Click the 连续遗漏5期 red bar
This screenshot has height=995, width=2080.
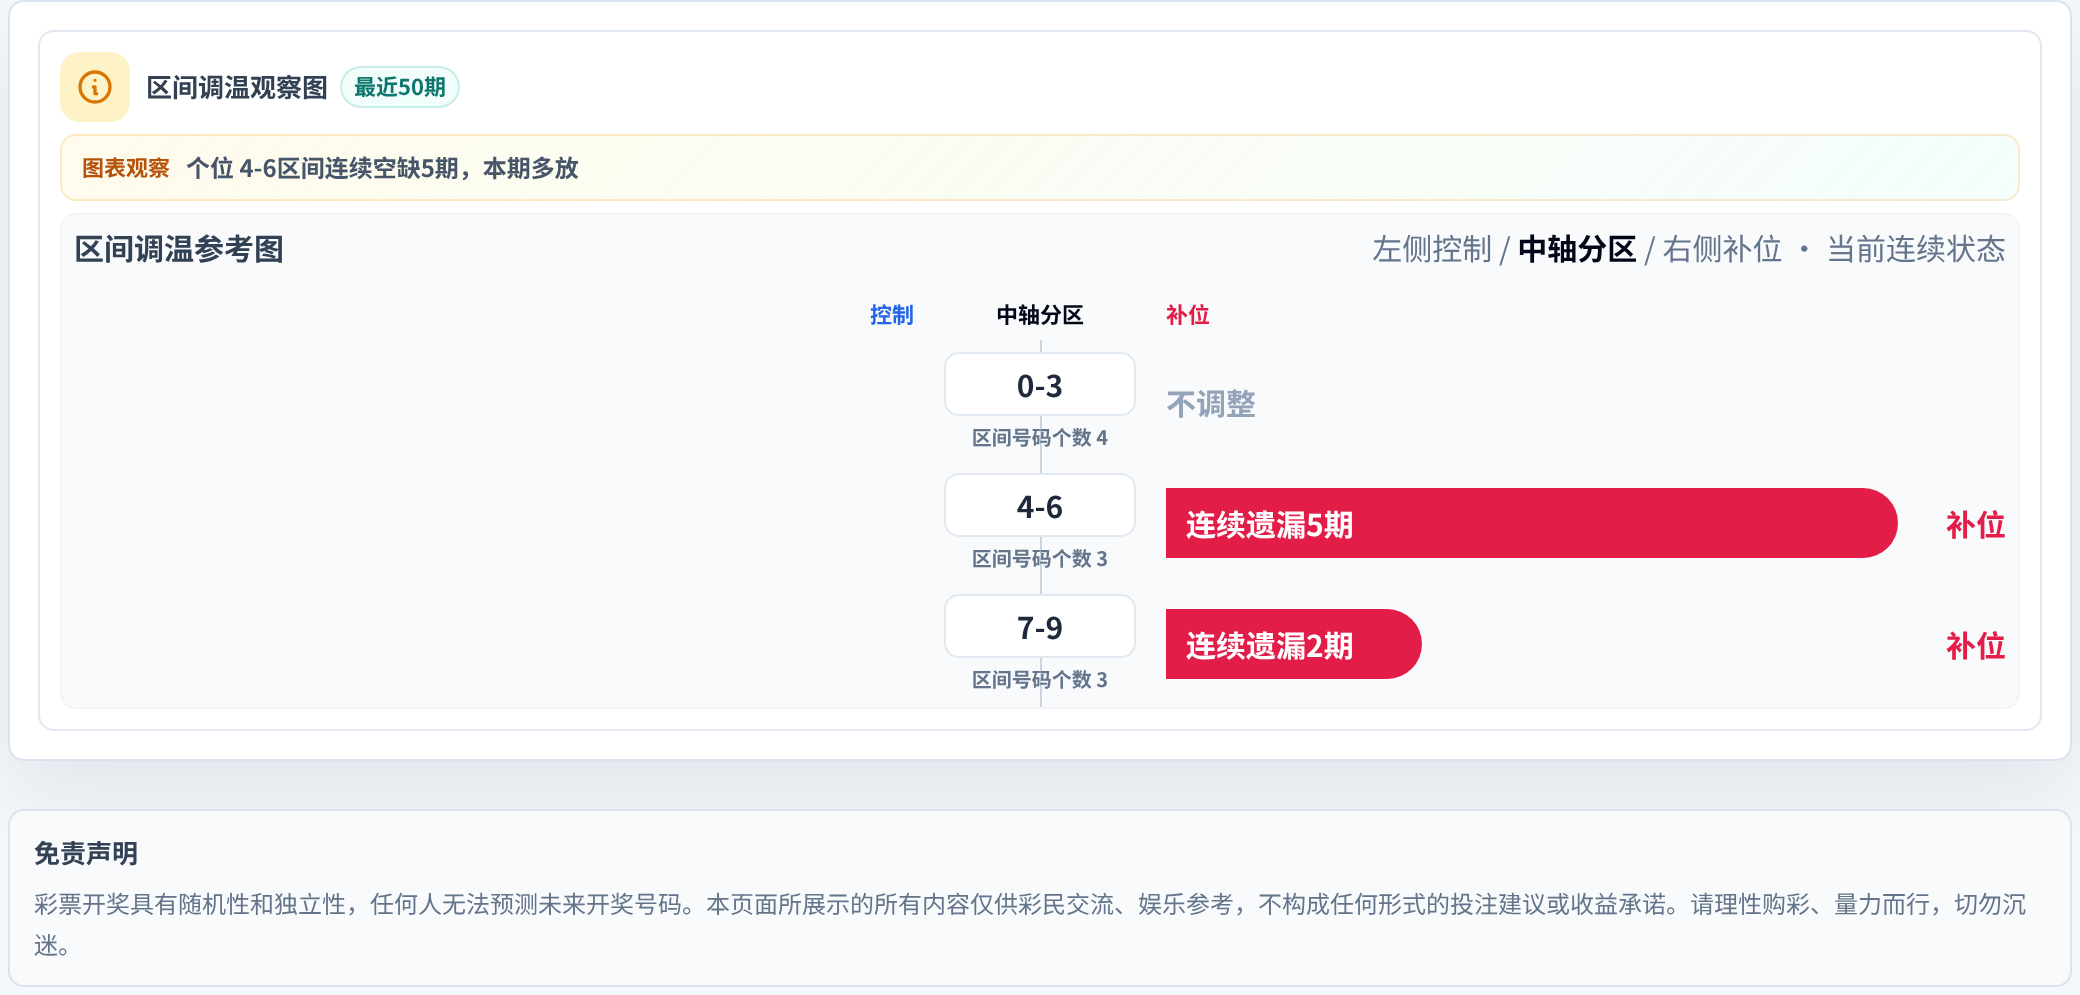click(1531, 523)
